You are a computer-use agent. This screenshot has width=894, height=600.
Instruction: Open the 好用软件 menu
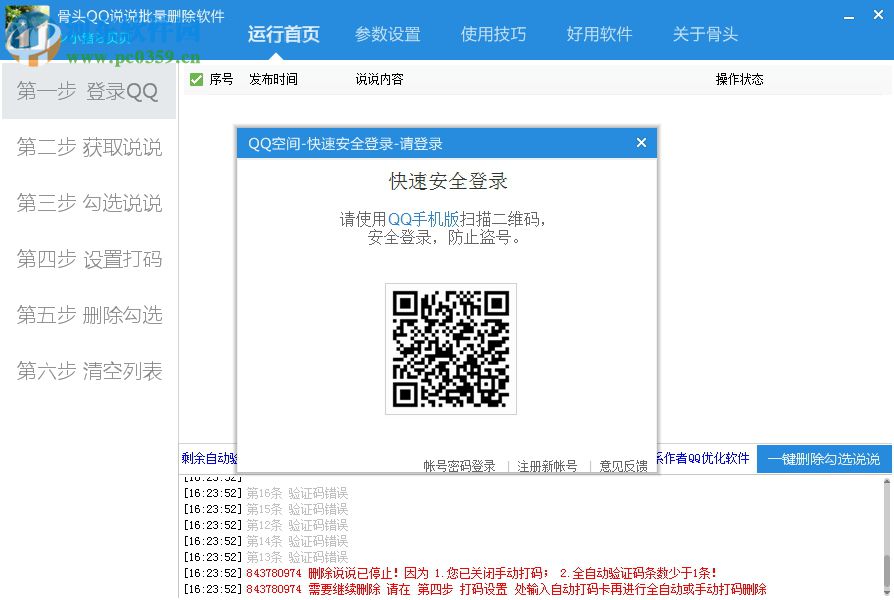coord(600,33)
